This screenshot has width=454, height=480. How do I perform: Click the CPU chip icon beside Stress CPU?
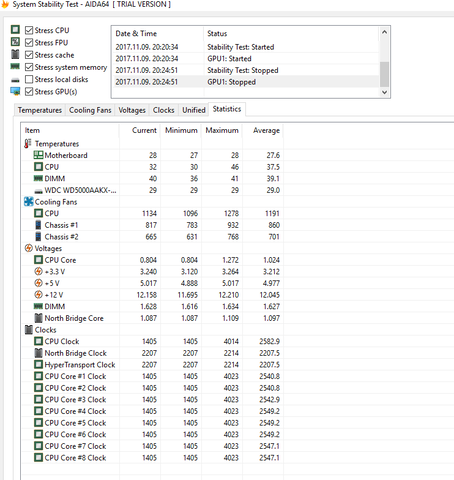tap(15, 29)
